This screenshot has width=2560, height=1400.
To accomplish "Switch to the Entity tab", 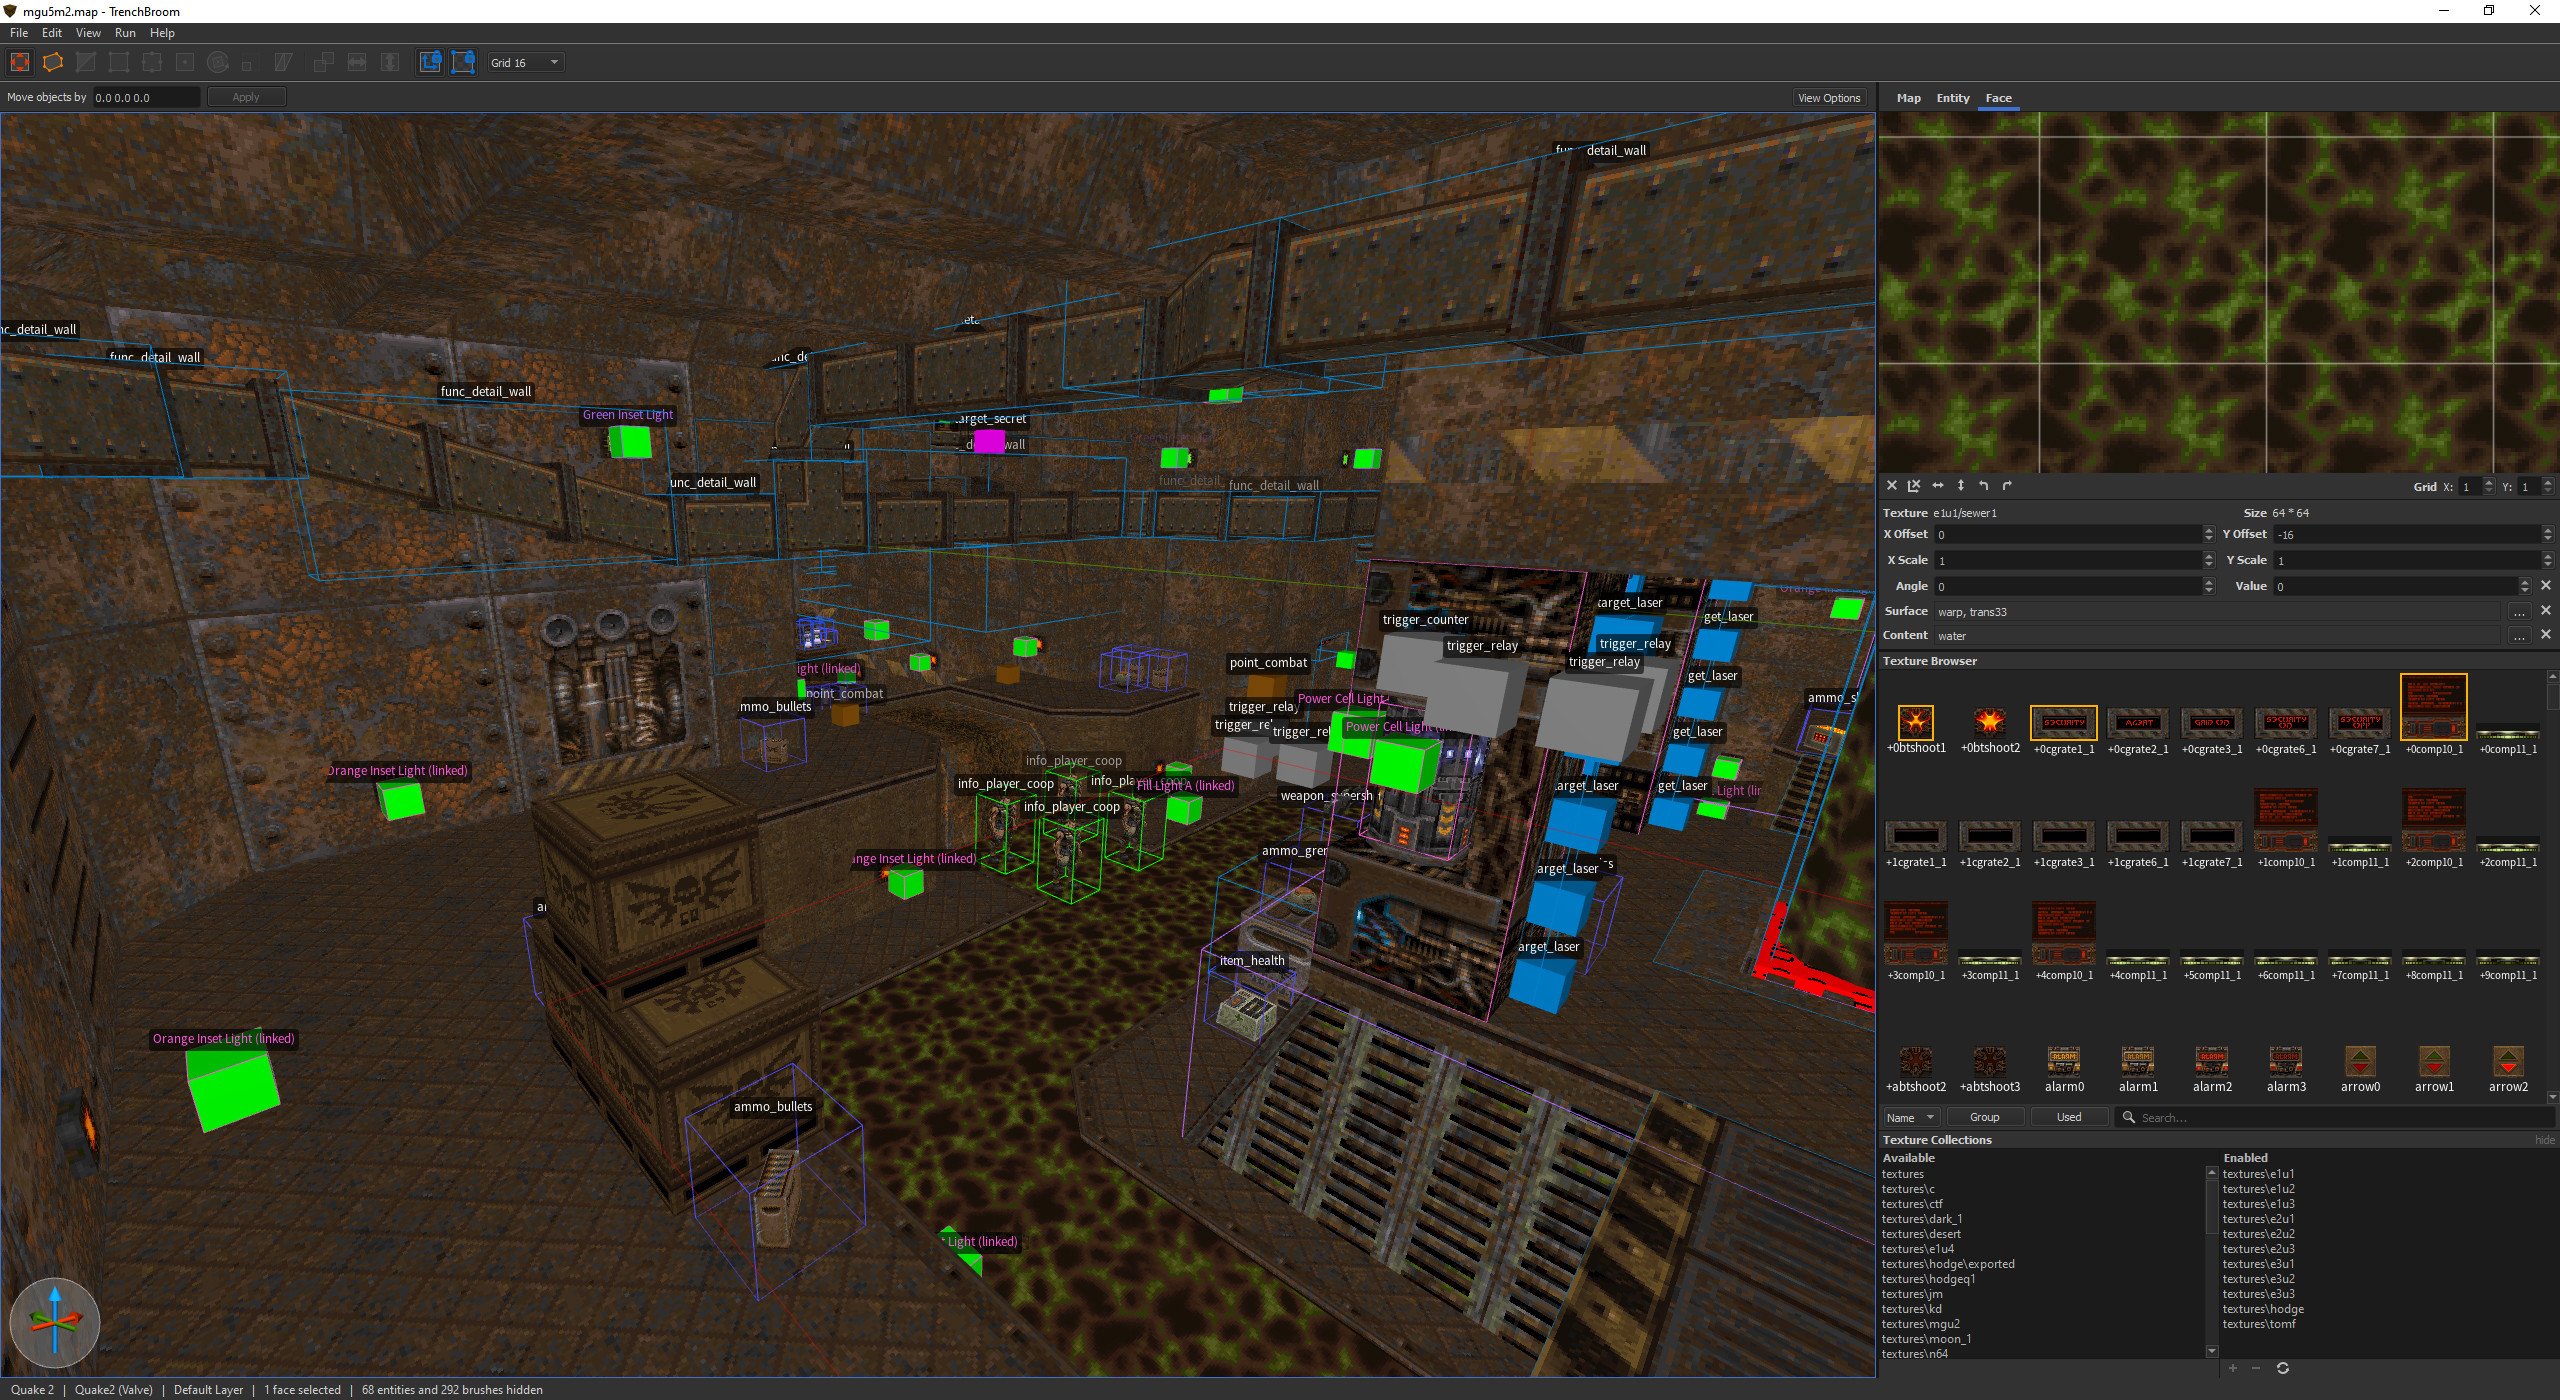I will (1952, 98).
